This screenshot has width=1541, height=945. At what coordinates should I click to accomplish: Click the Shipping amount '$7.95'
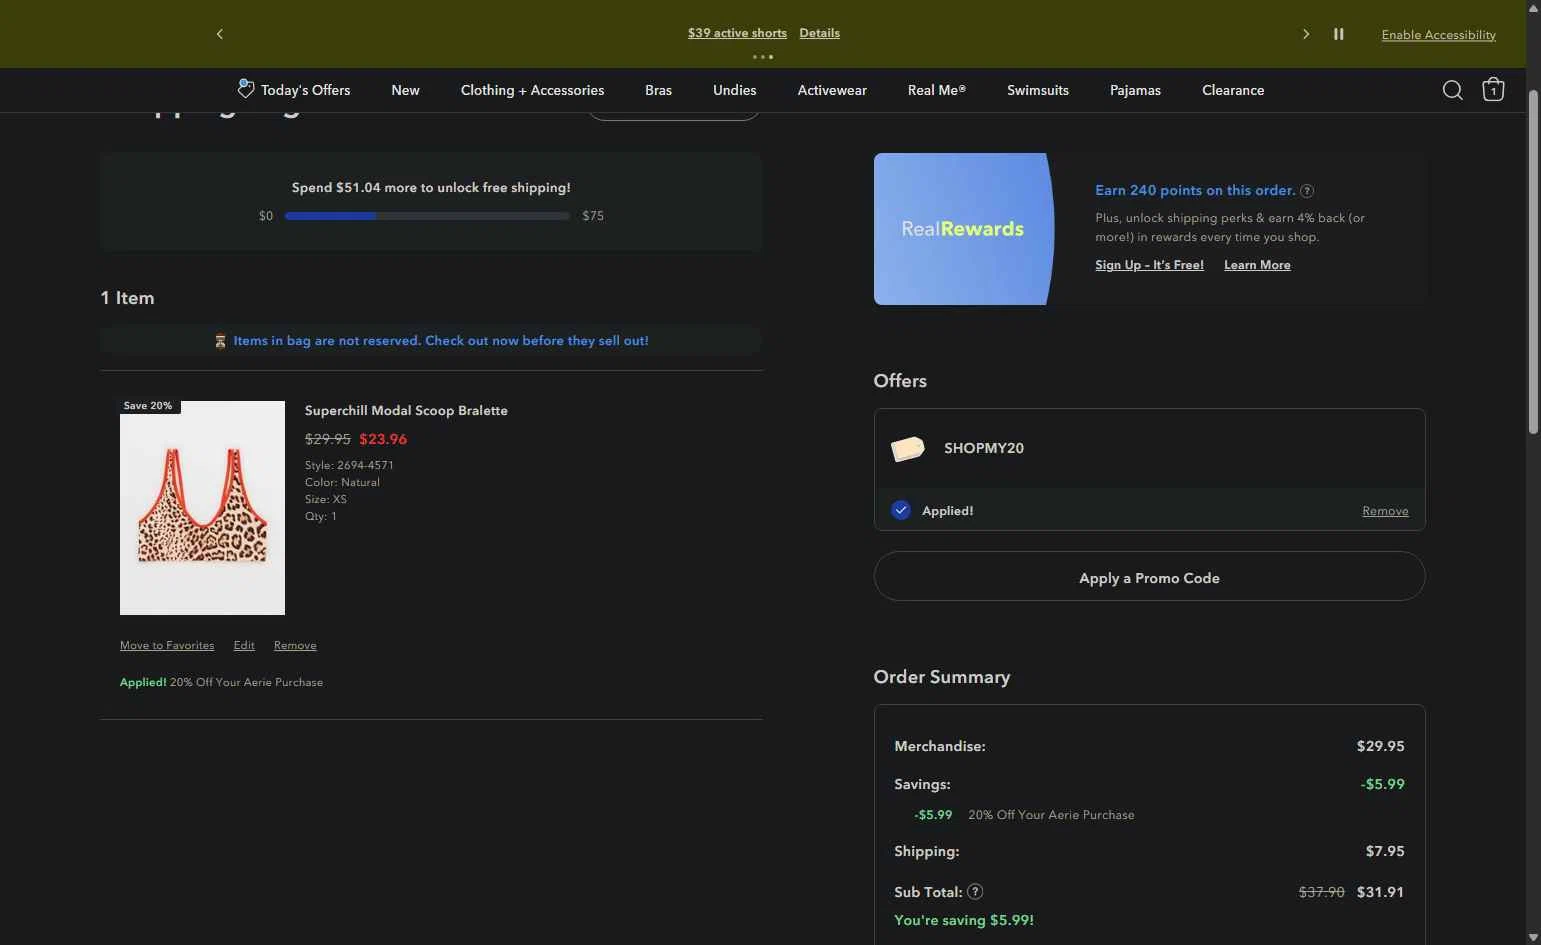(1385, 851)
